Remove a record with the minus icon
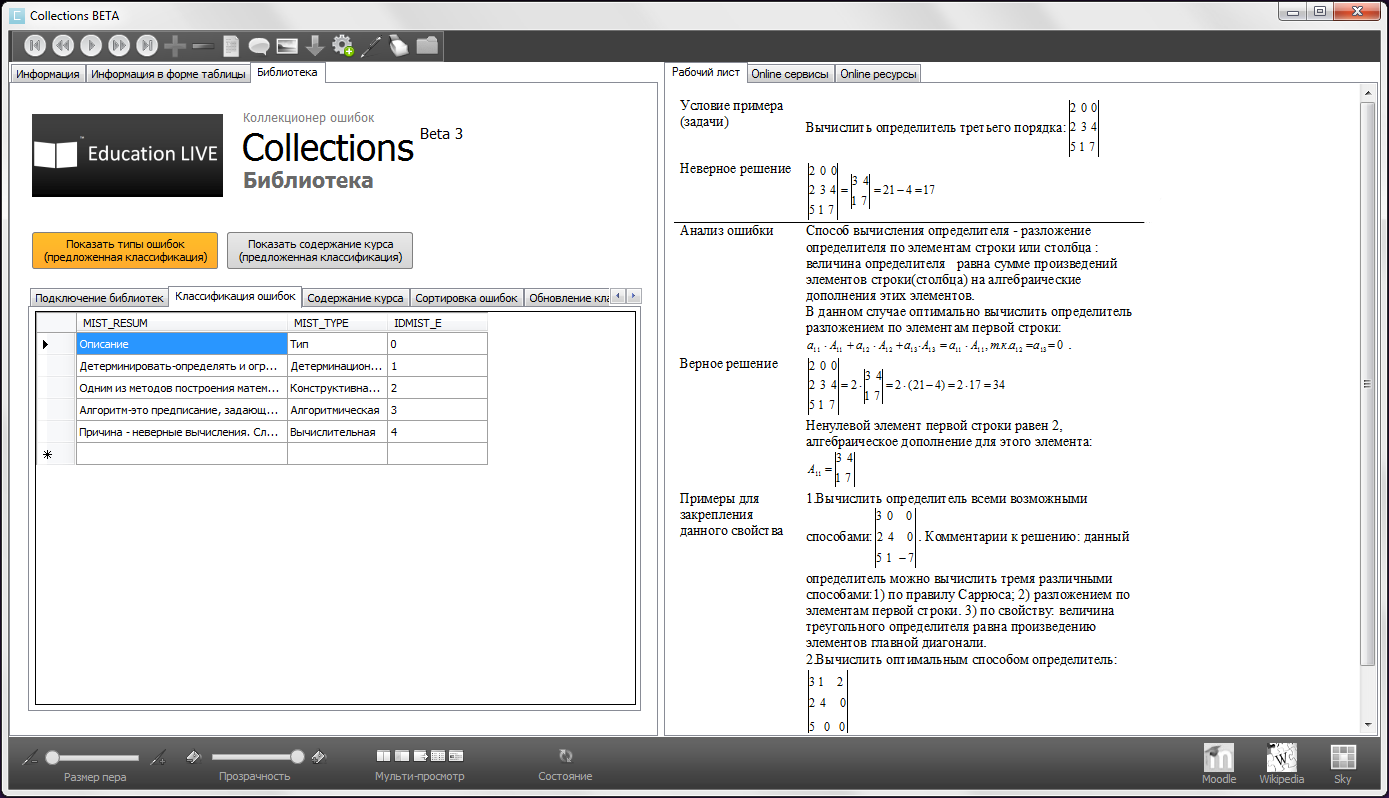The height and width of the screenshot is (798, 1389). tap(203, 46)
